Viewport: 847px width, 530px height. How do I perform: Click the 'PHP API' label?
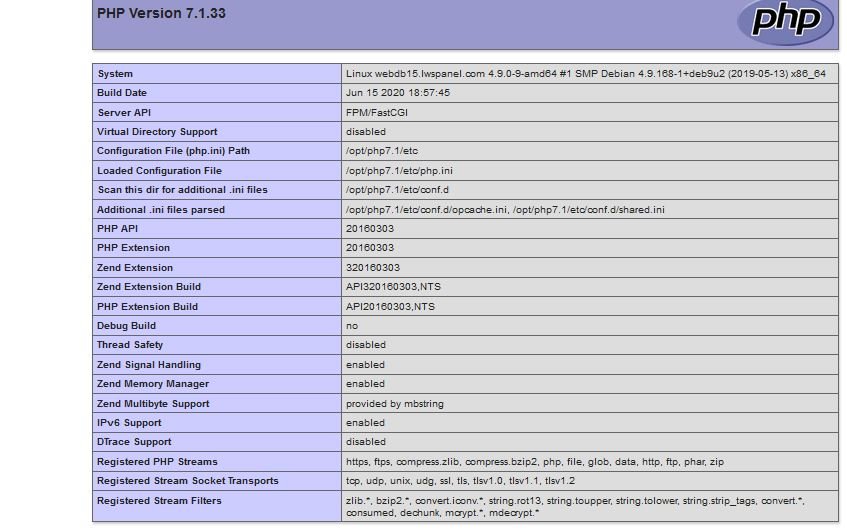coord(117,229)
